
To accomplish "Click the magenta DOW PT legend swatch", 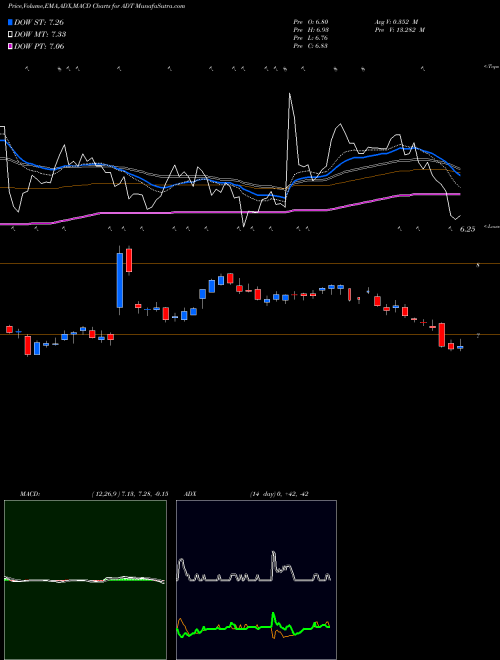I will (x=10, y=46).
